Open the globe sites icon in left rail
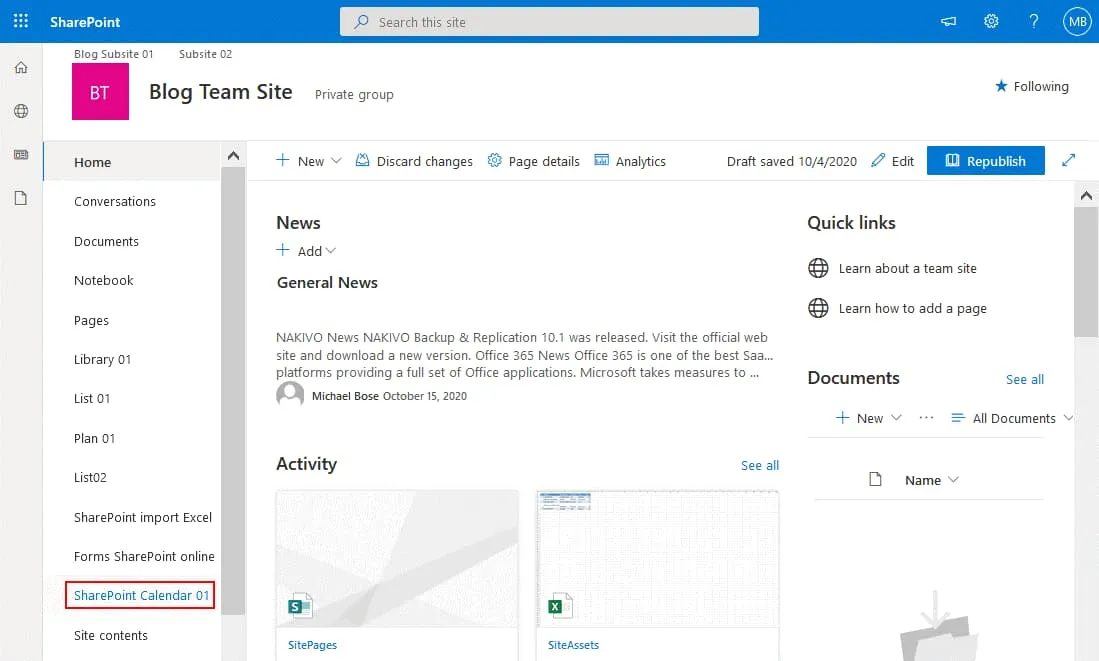The width and height of the screenshot is (1099, 661). coord(21,111)
